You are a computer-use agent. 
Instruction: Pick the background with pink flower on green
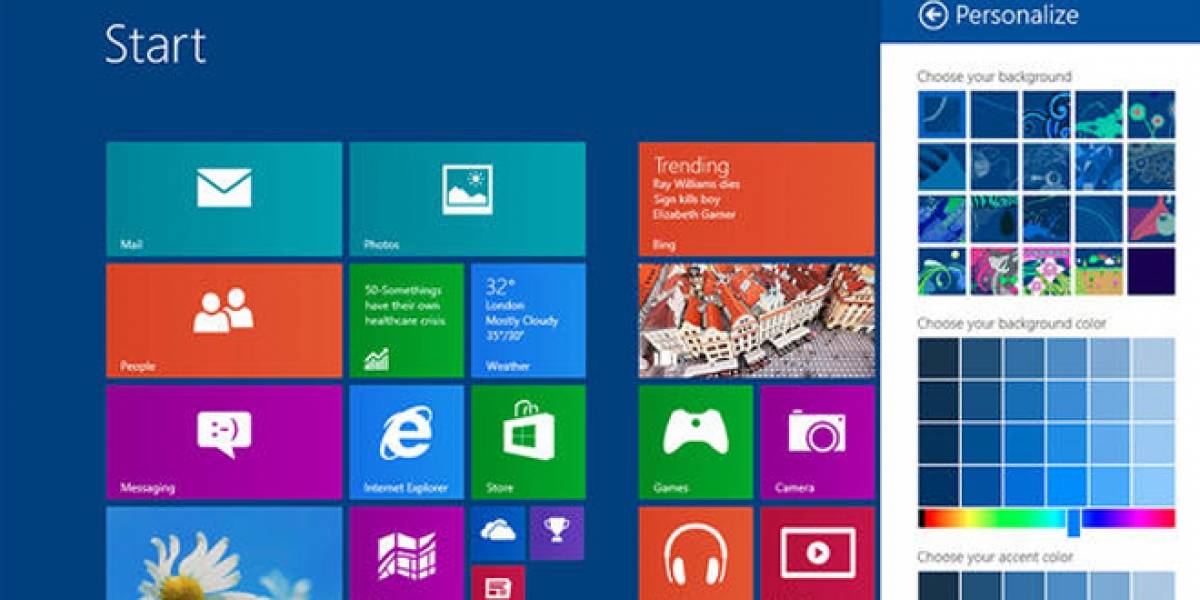point(1047,271)
